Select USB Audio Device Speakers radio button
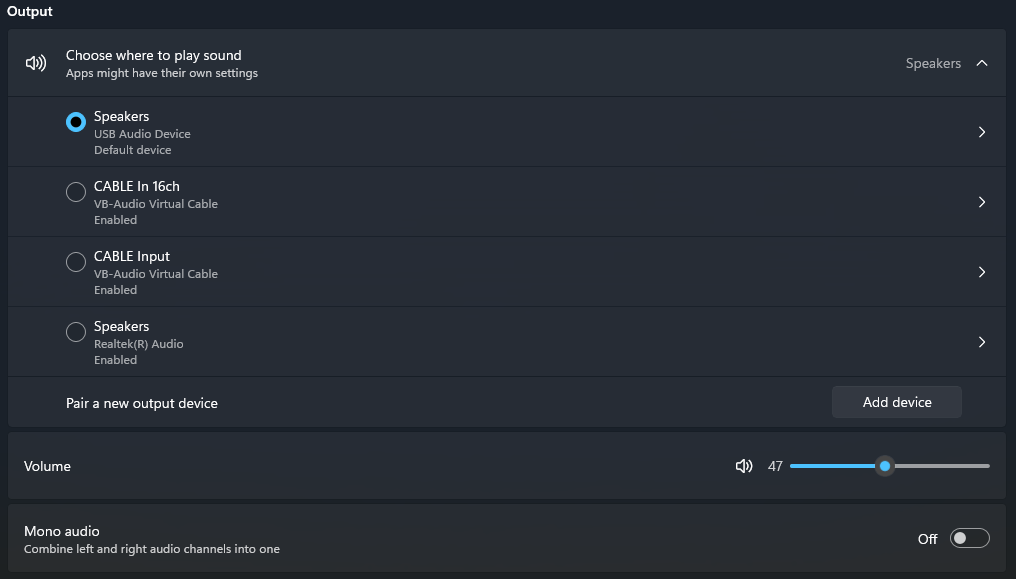1016x579 pixels. [76, 122]
